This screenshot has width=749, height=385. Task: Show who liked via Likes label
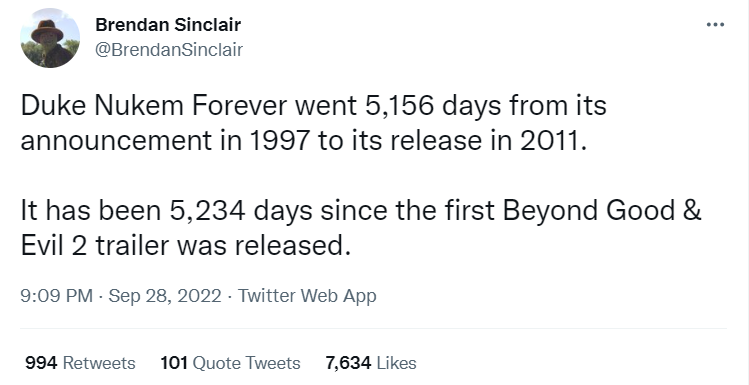(396, 363)
